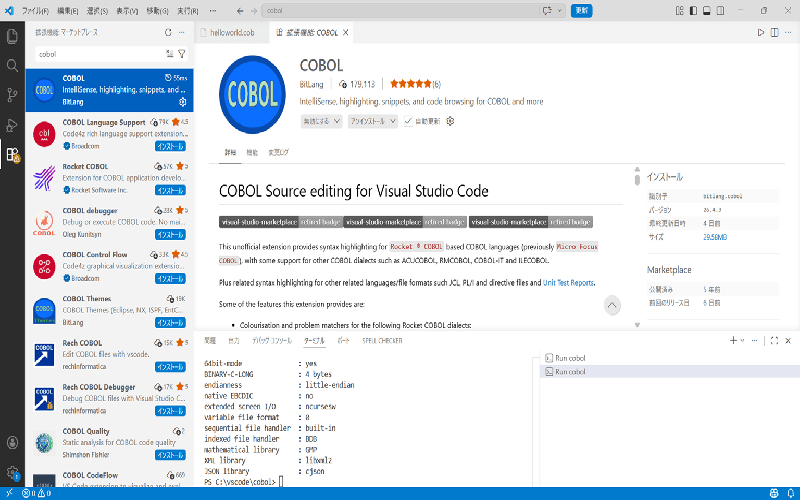The height and width of the screenshot is (500, 800).
Task: Open the Manage gear in the activity bar
Action: click(x=12, y=472)
